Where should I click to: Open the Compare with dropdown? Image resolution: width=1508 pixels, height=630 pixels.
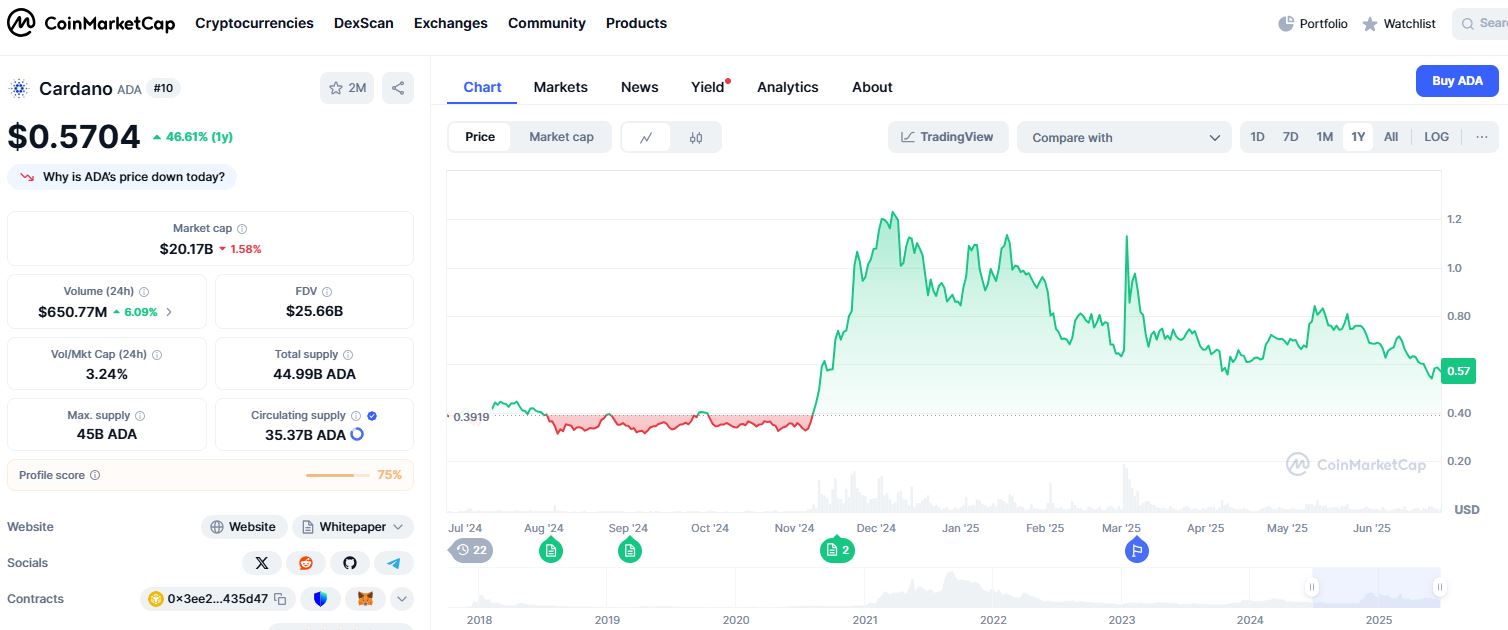(1124, 138)
